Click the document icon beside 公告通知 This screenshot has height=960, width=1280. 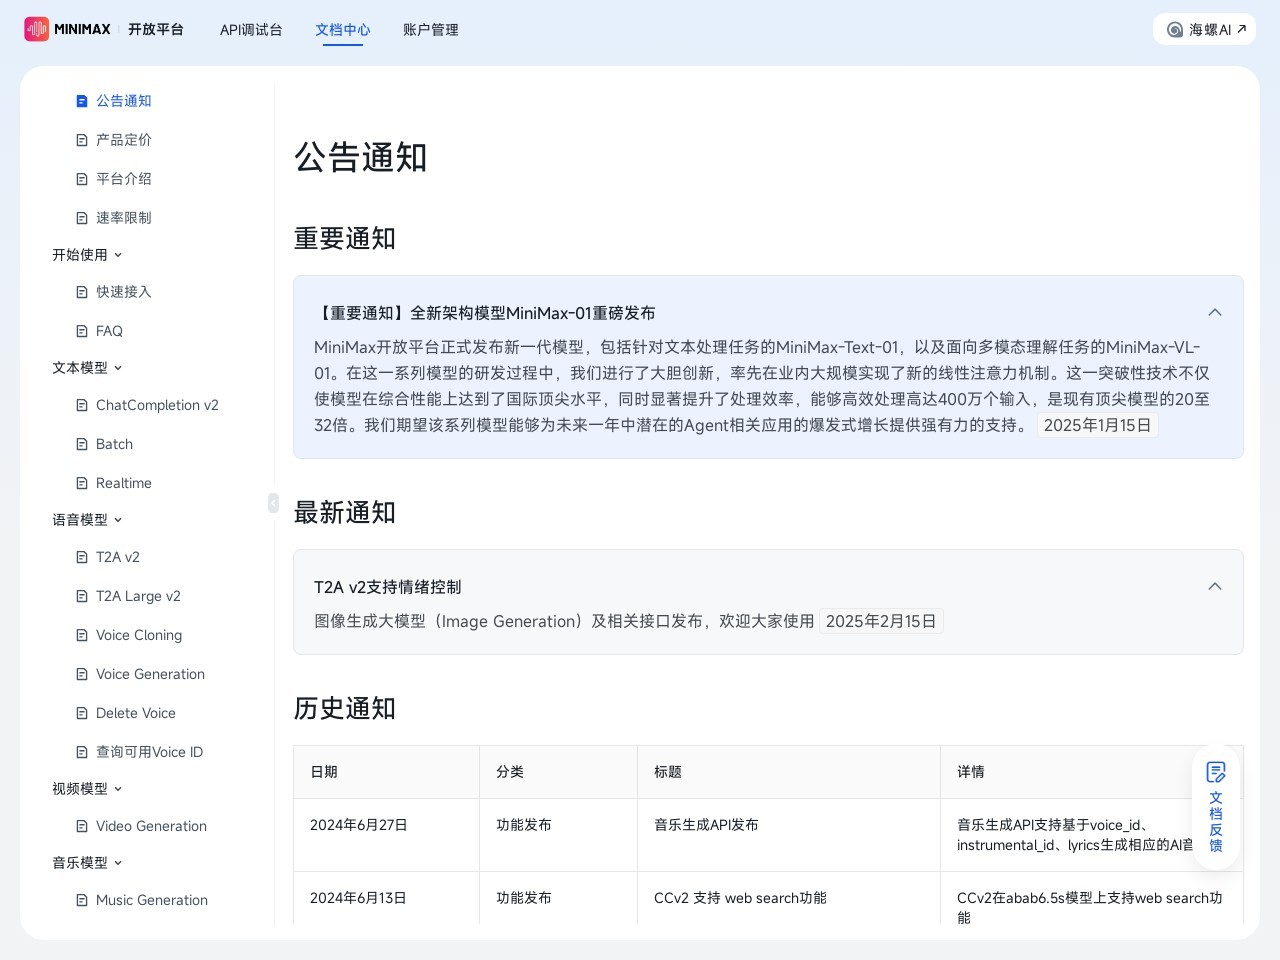pyautogui.click(x=82, y=101)
